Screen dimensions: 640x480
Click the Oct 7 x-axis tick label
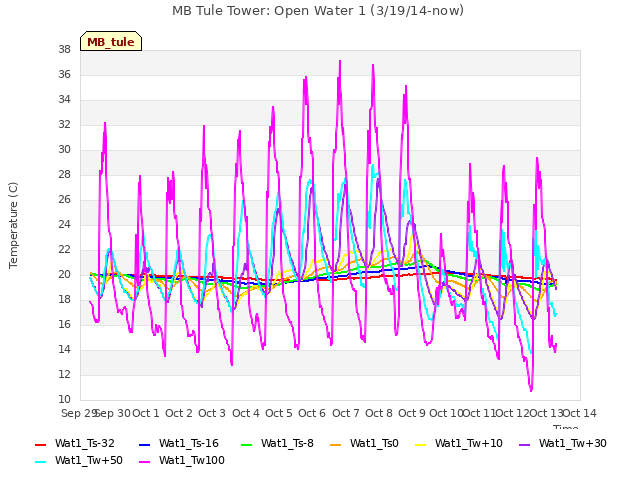tap(346, 413)
